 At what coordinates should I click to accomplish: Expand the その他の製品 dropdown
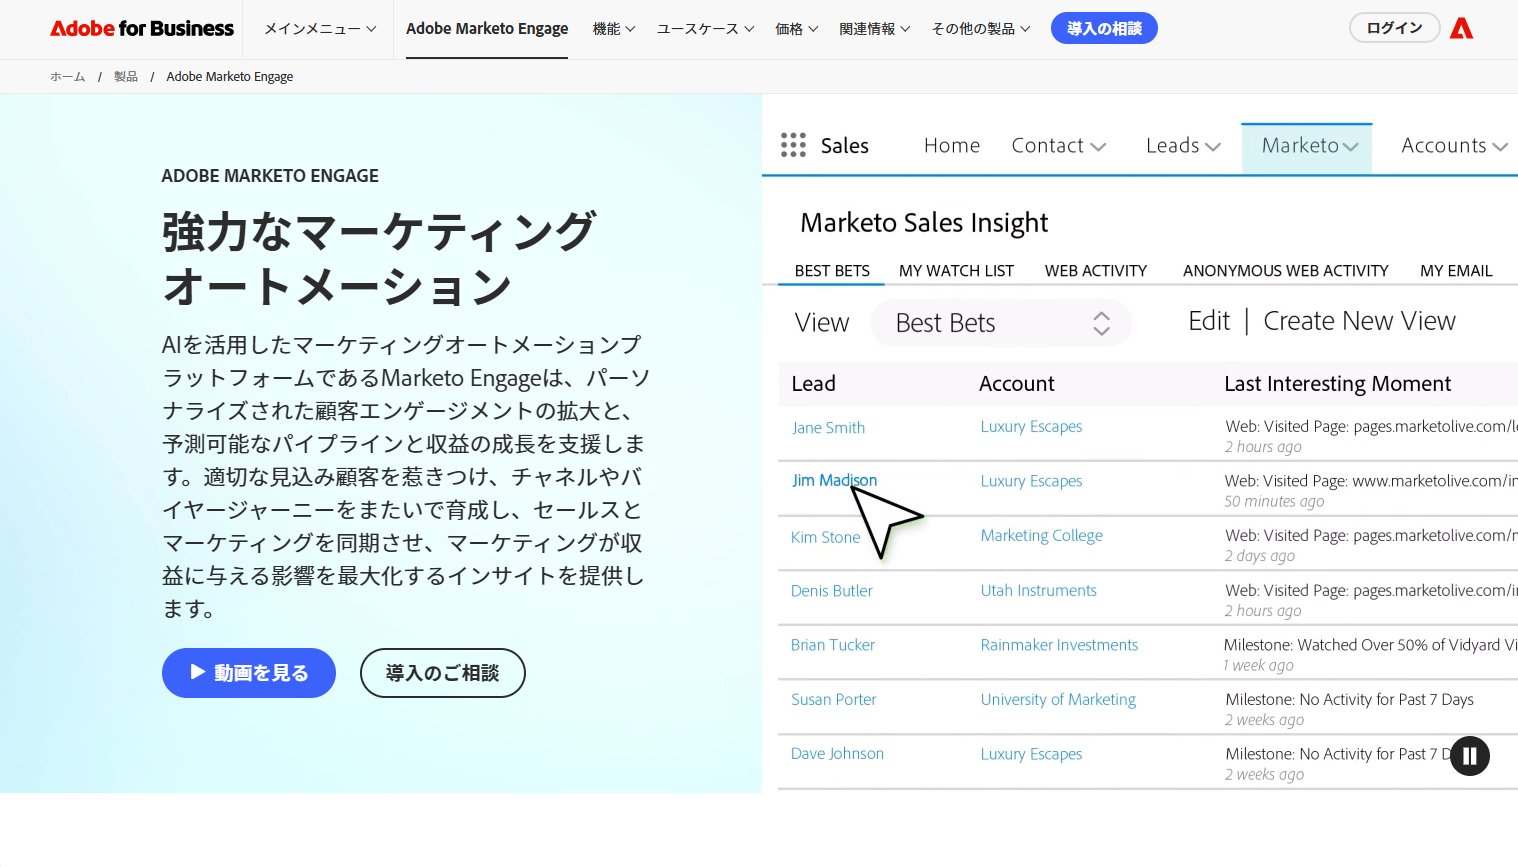point(980,29)
